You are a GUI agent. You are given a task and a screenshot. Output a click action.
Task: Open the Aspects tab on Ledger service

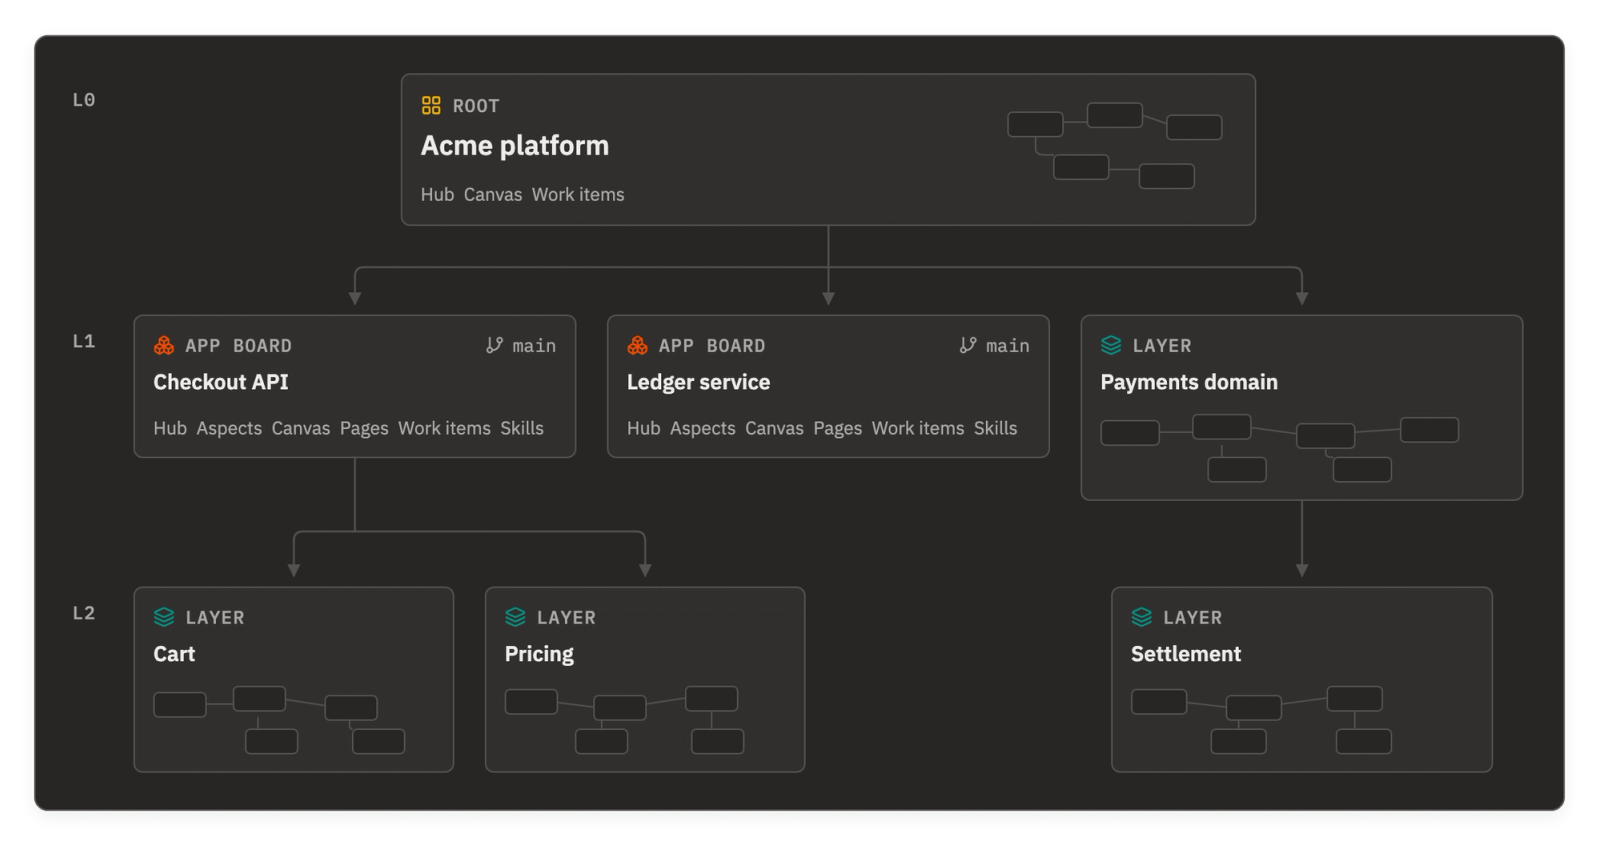tap(703, 428)
